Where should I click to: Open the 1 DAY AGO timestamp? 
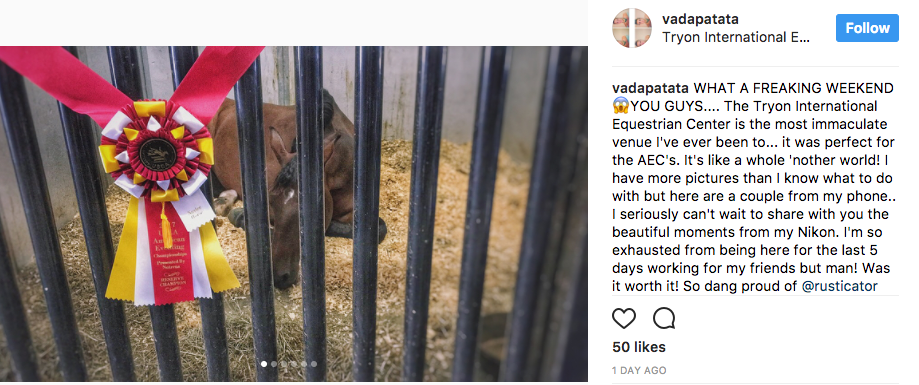639,371
